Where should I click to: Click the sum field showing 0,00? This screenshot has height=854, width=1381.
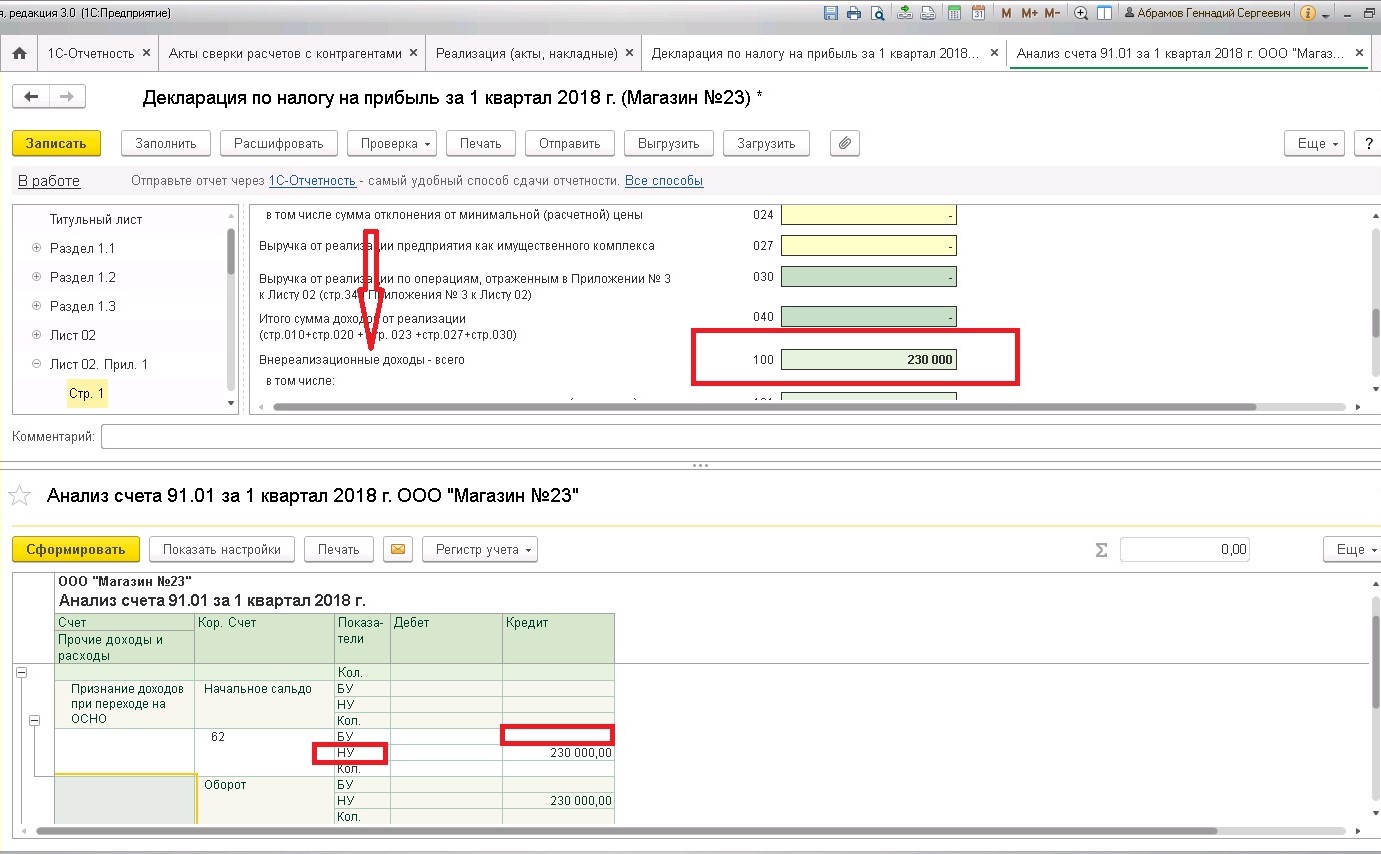1185,549
